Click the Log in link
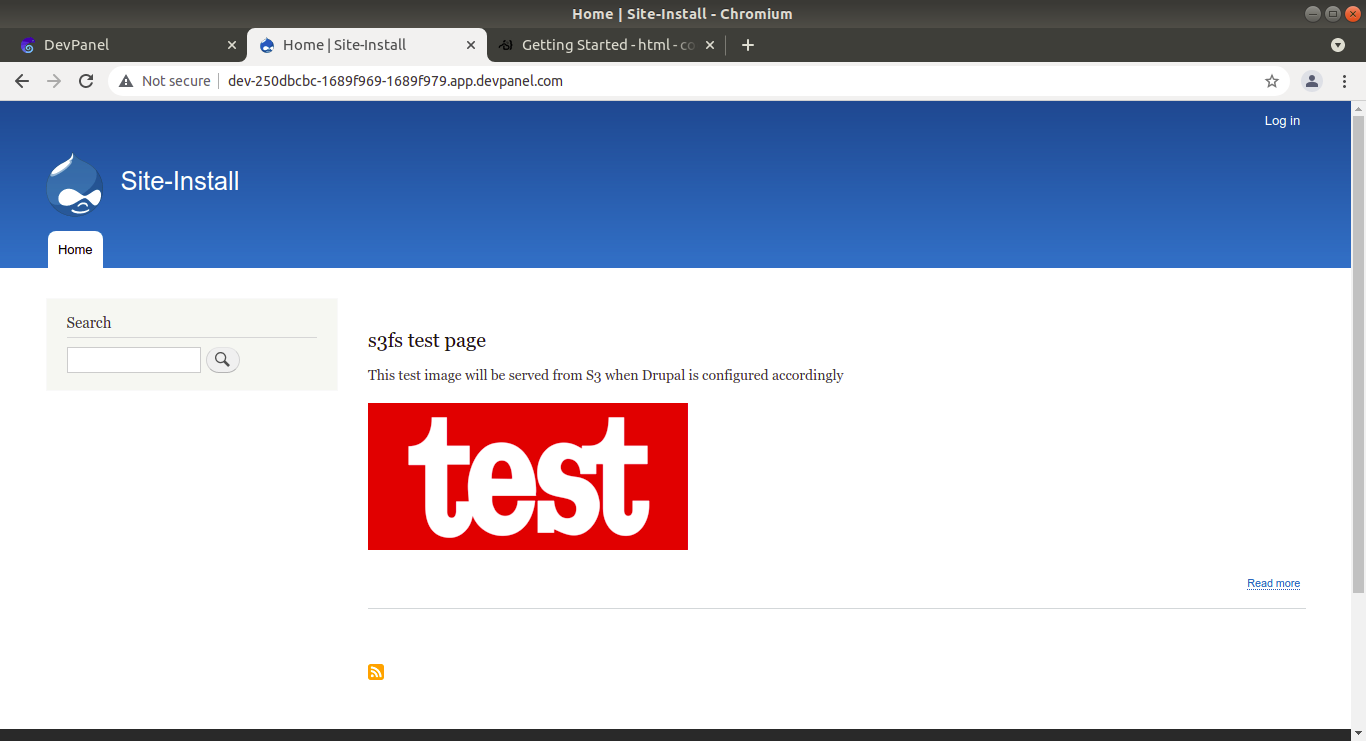Screen dimensions: 1366x741 (x=1282, y=120)
